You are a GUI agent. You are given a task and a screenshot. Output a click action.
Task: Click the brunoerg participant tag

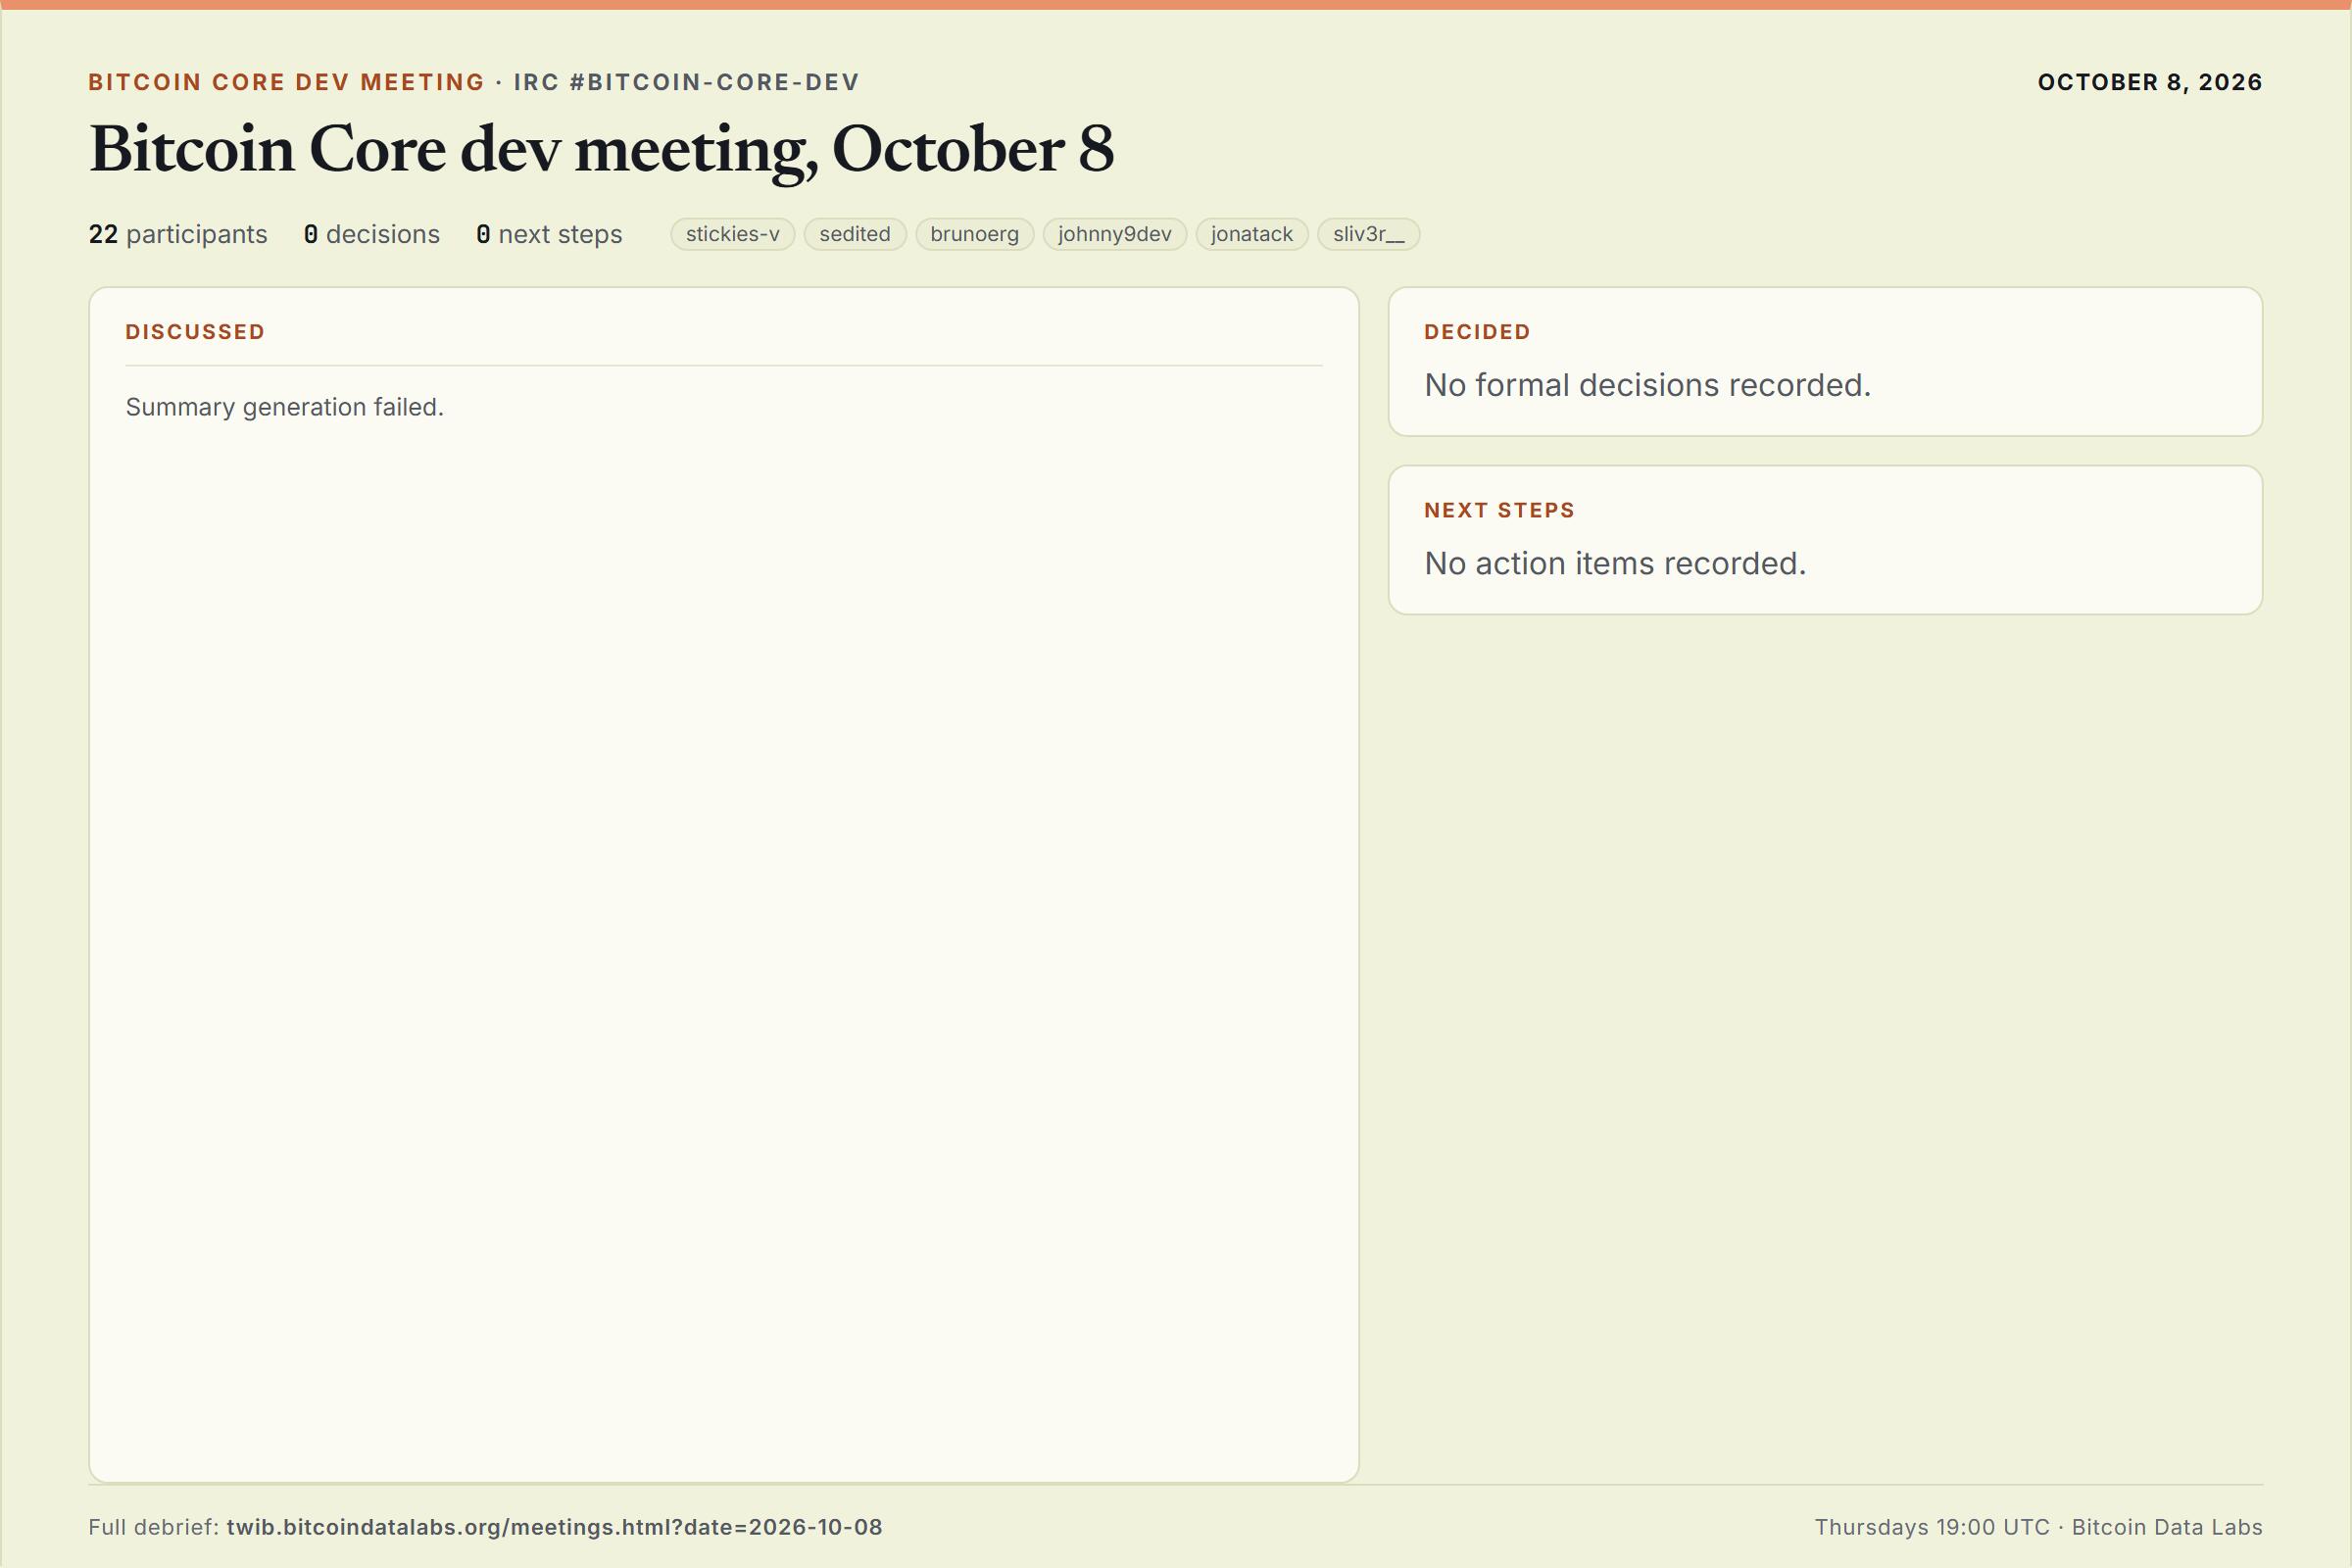click(x=975, y=234)
